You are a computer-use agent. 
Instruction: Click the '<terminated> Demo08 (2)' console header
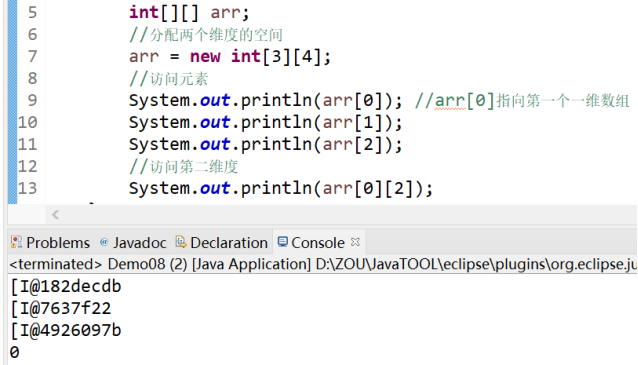(98, 264)
